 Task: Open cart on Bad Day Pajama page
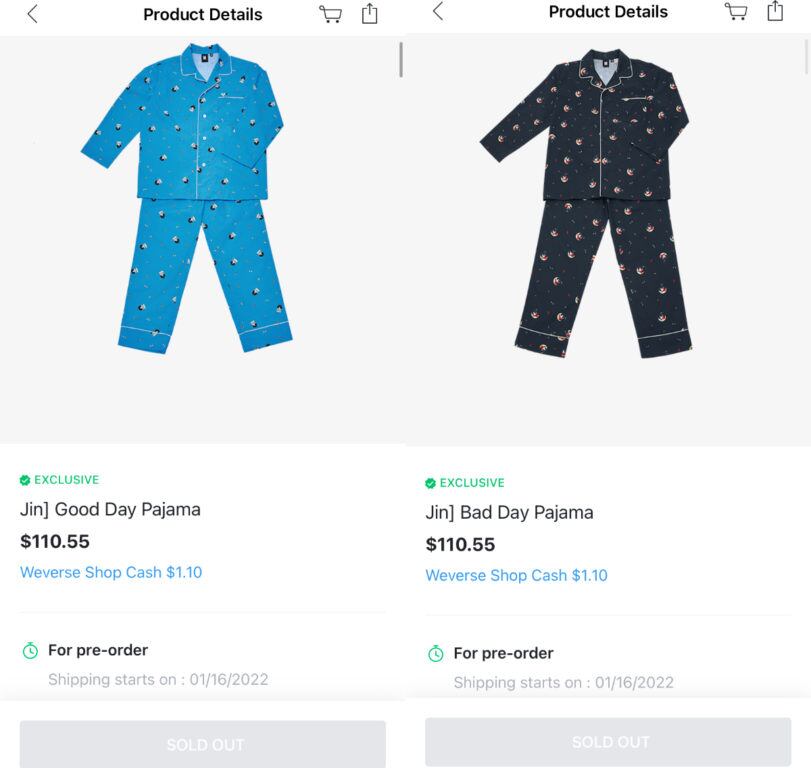coord(736,11)
